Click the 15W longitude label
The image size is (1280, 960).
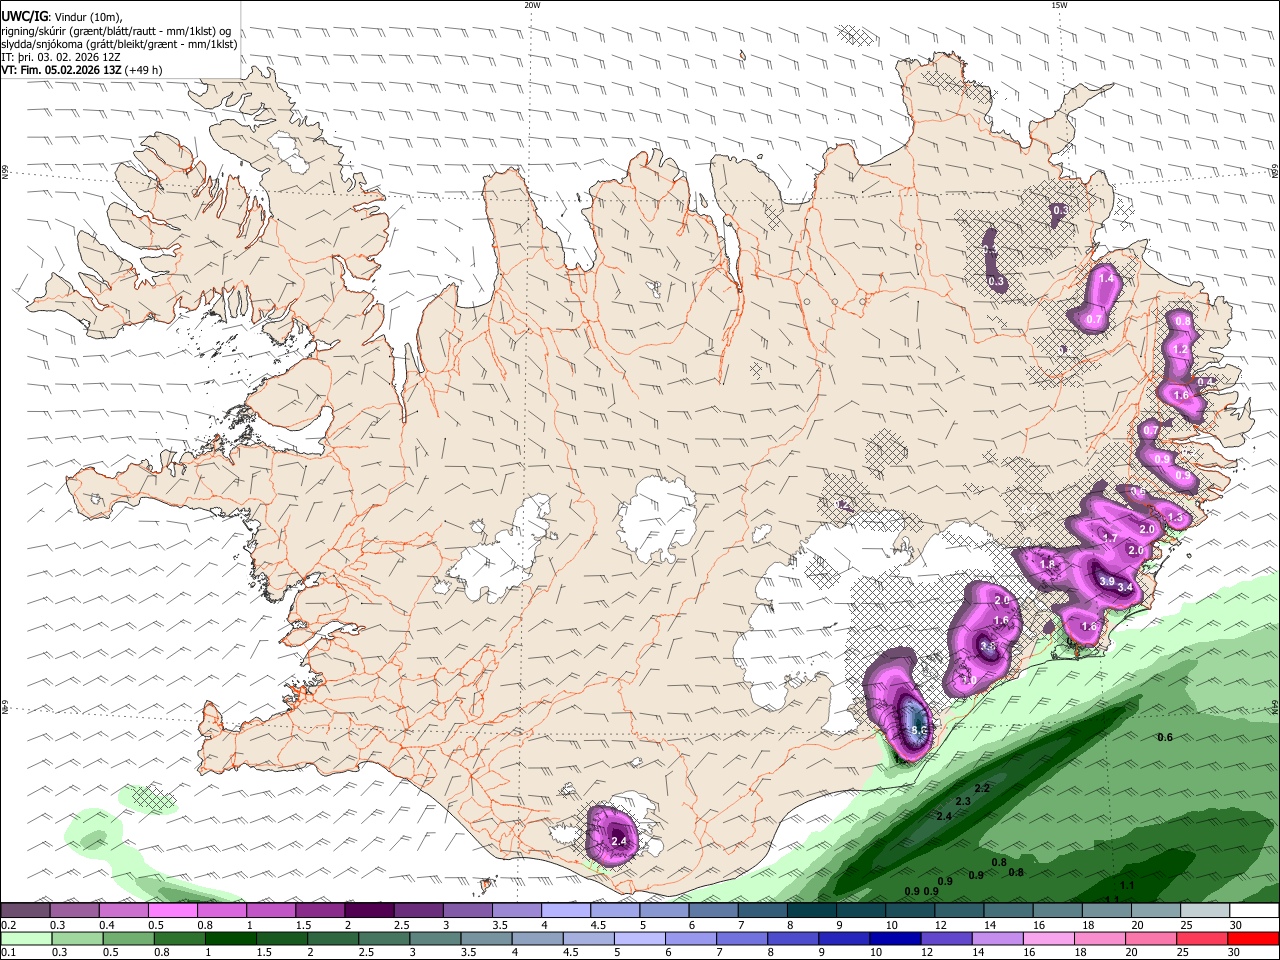[1059, 5]
